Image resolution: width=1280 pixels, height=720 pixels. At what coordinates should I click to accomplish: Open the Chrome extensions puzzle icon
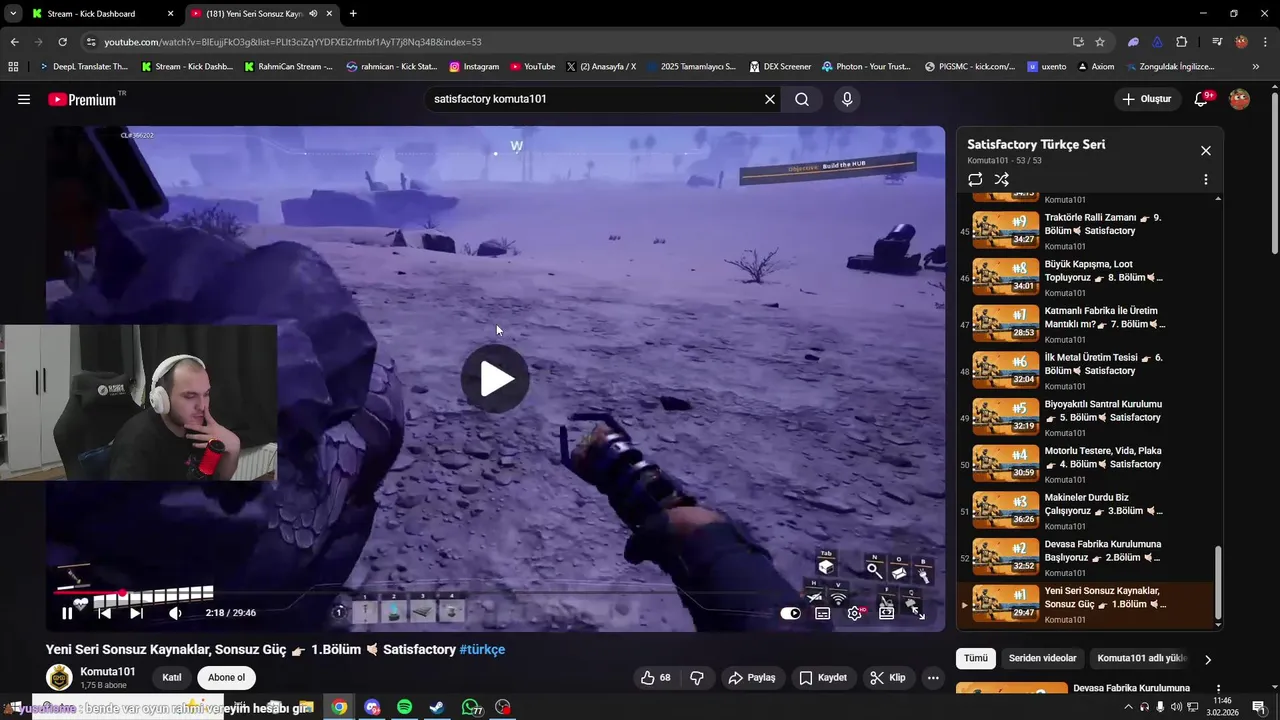click(x=1182, y=42)
